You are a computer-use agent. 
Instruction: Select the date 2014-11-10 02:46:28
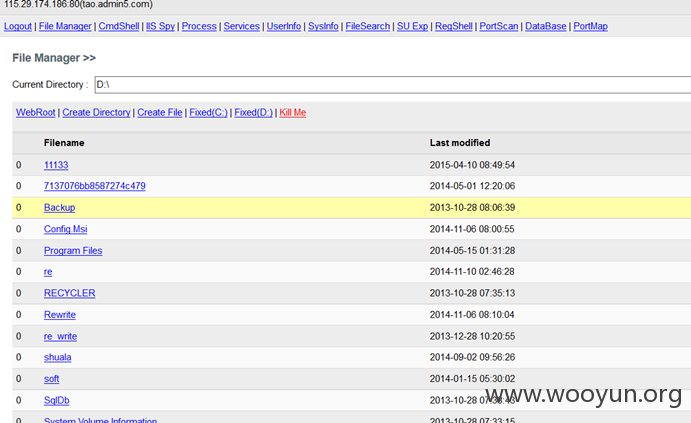(472, 272)
